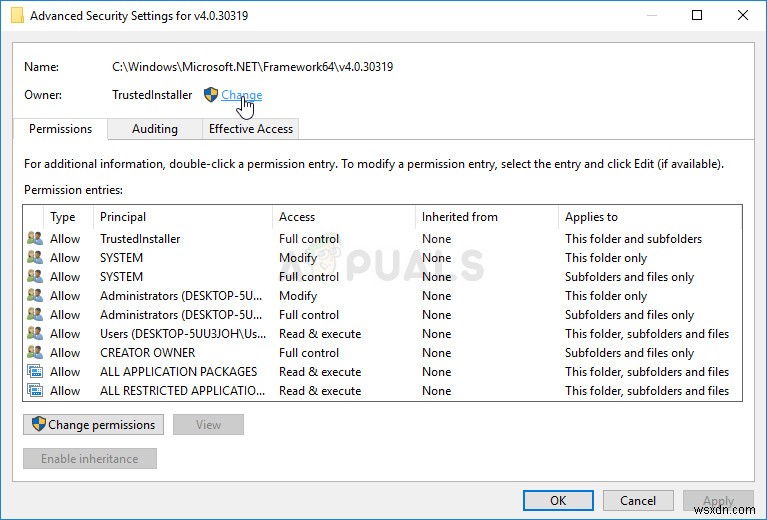Click the shield icon on the Change permissions button
The height and width of the screenshot is (520, 767).
39,425
